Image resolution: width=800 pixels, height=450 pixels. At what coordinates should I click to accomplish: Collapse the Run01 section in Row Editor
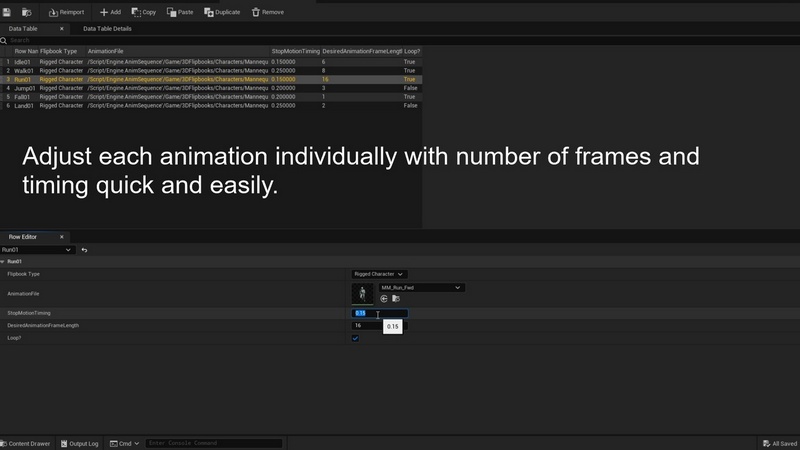click(3, 261)
